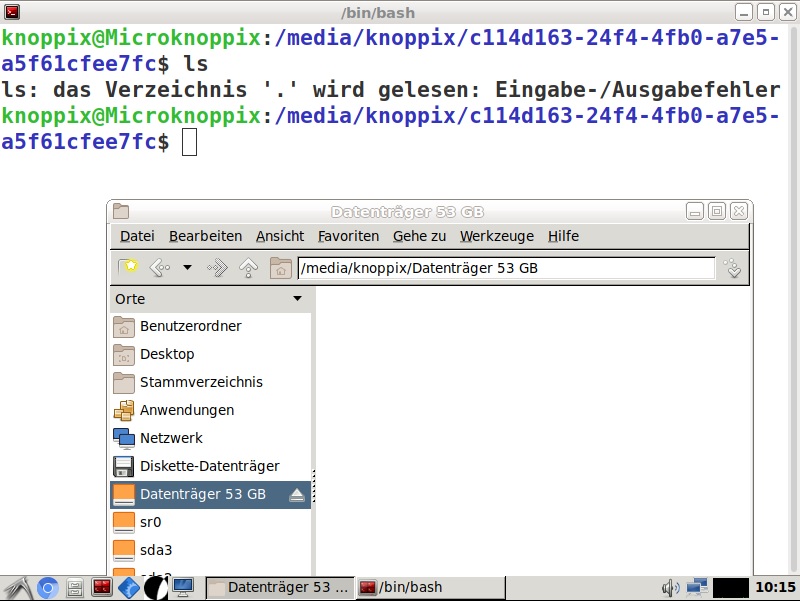This screenshot has width=800, height=601.
Task: Open Diskette-Datenträger in the places list
Action: 209,466
